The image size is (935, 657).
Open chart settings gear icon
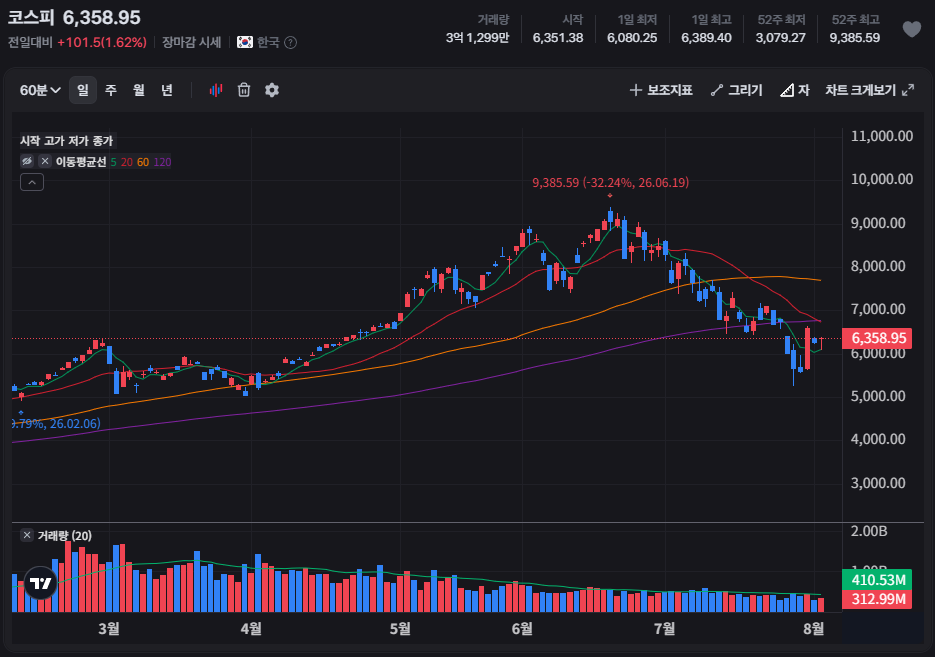tap(272, 90)
